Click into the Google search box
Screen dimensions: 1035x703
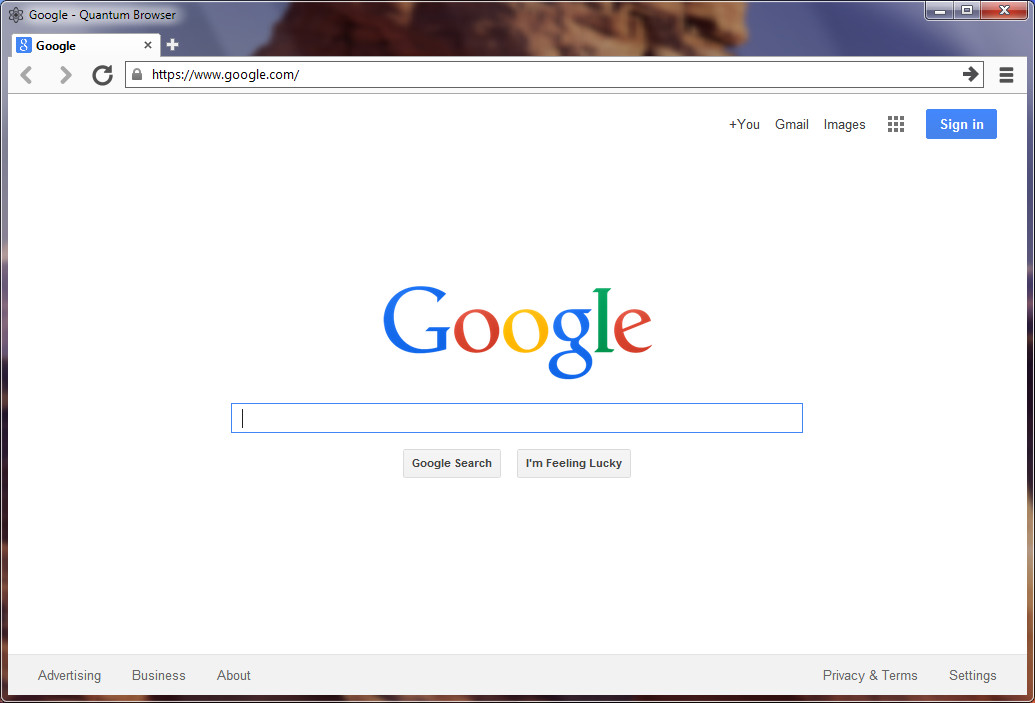click(x=517, y=418)
